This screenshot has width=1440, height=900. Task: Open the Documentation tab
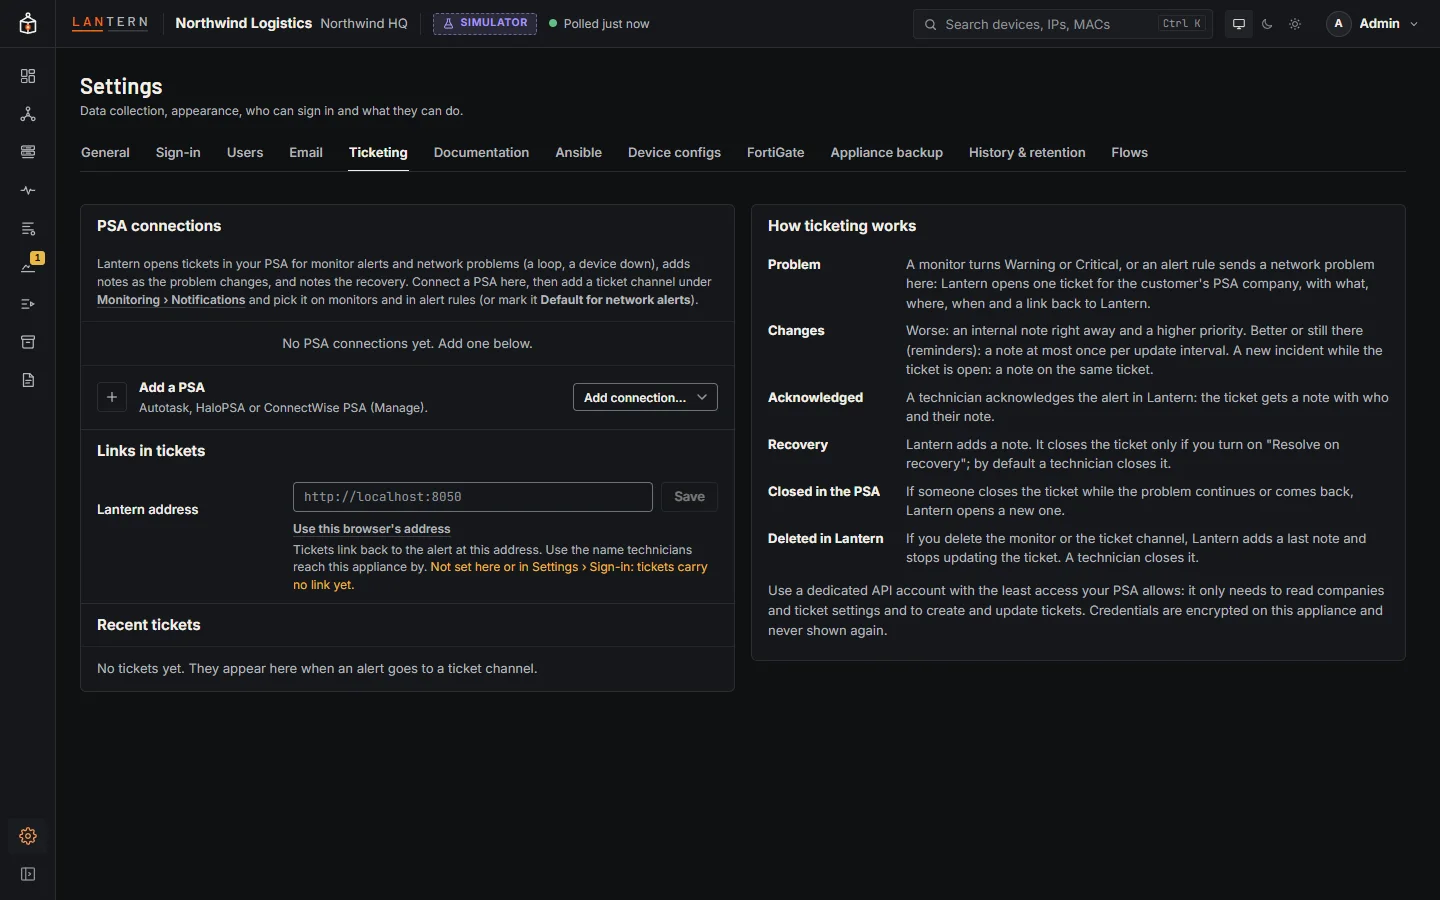coord(481,152)
